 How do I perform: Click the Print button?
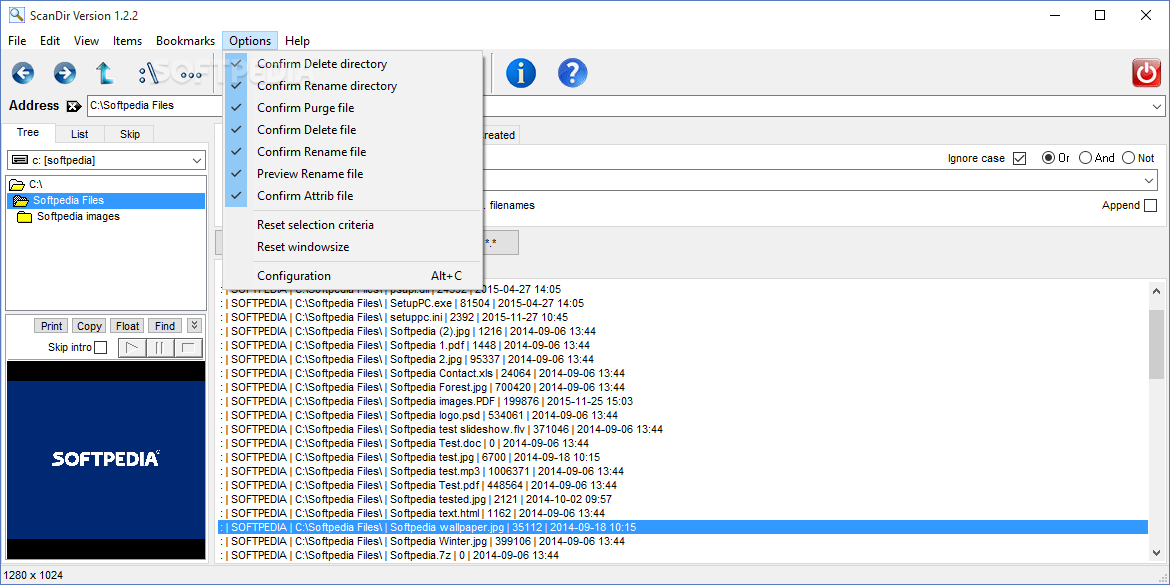tap(51, 326)
